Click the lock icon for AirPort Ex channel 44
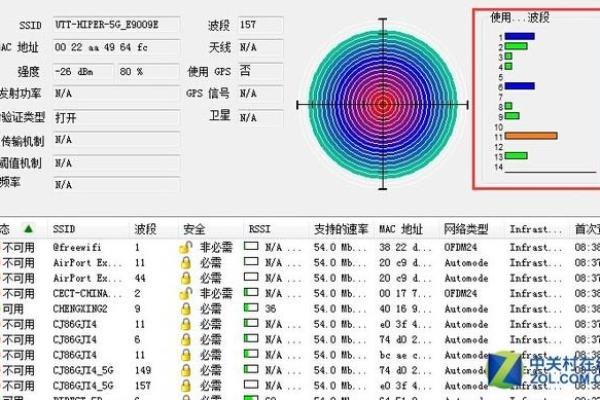 (186, 278)
